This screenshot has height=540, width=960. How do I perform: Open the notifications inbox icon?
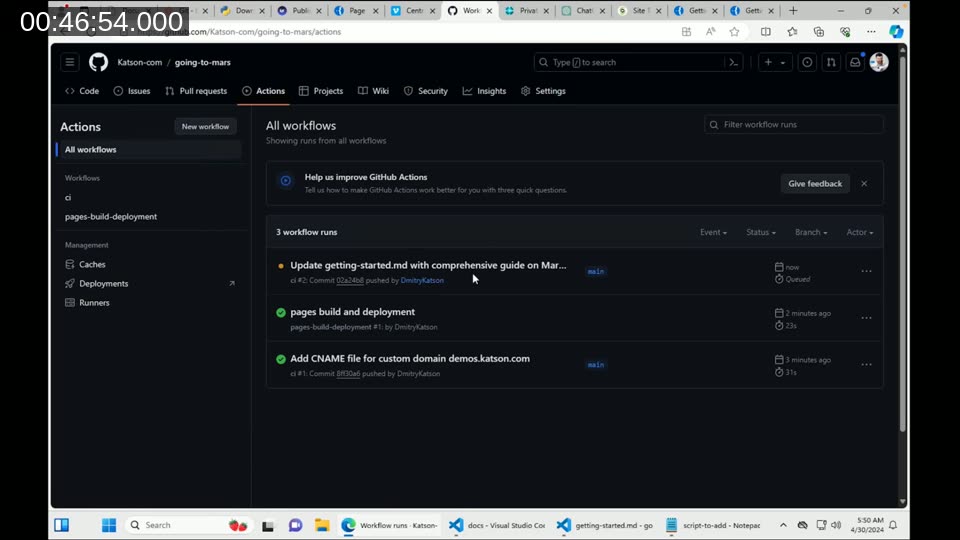(x=855, y=62)
